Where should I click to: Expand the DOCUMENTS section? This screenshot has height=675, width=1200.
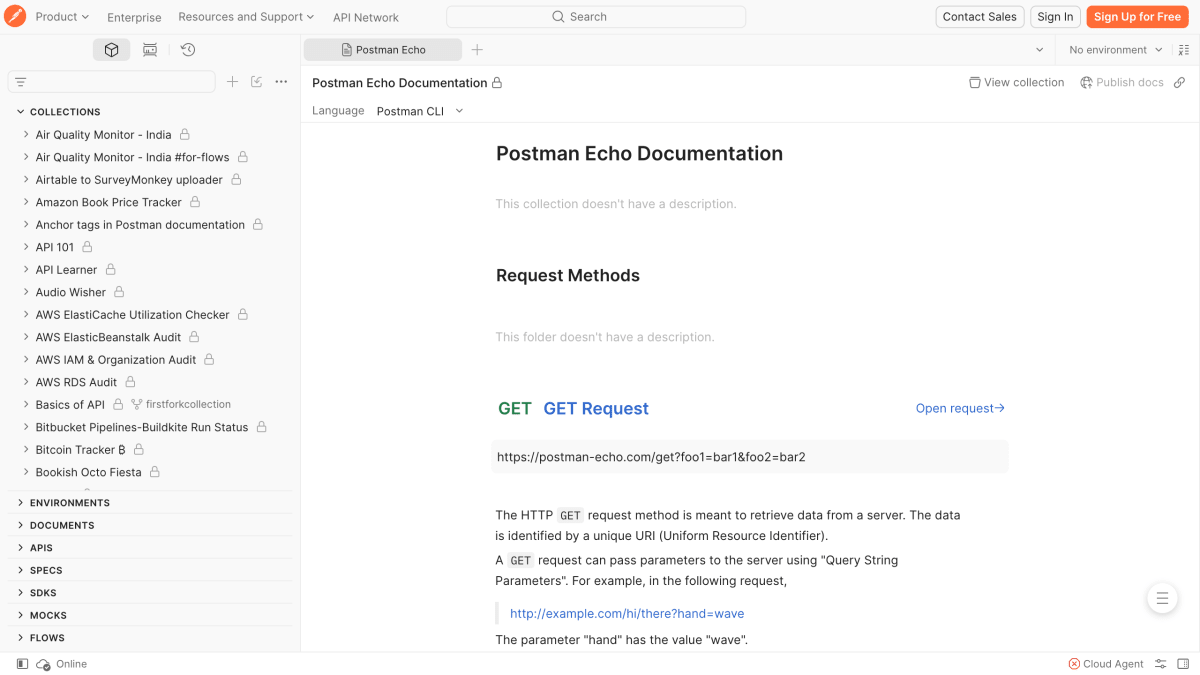[x=20, y=525]
